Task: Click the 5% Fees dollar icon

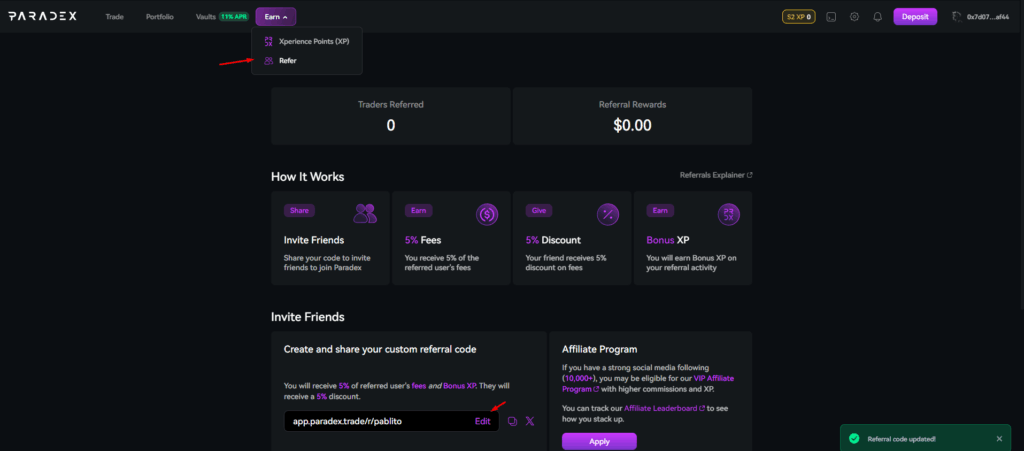Action: point(487,214)
